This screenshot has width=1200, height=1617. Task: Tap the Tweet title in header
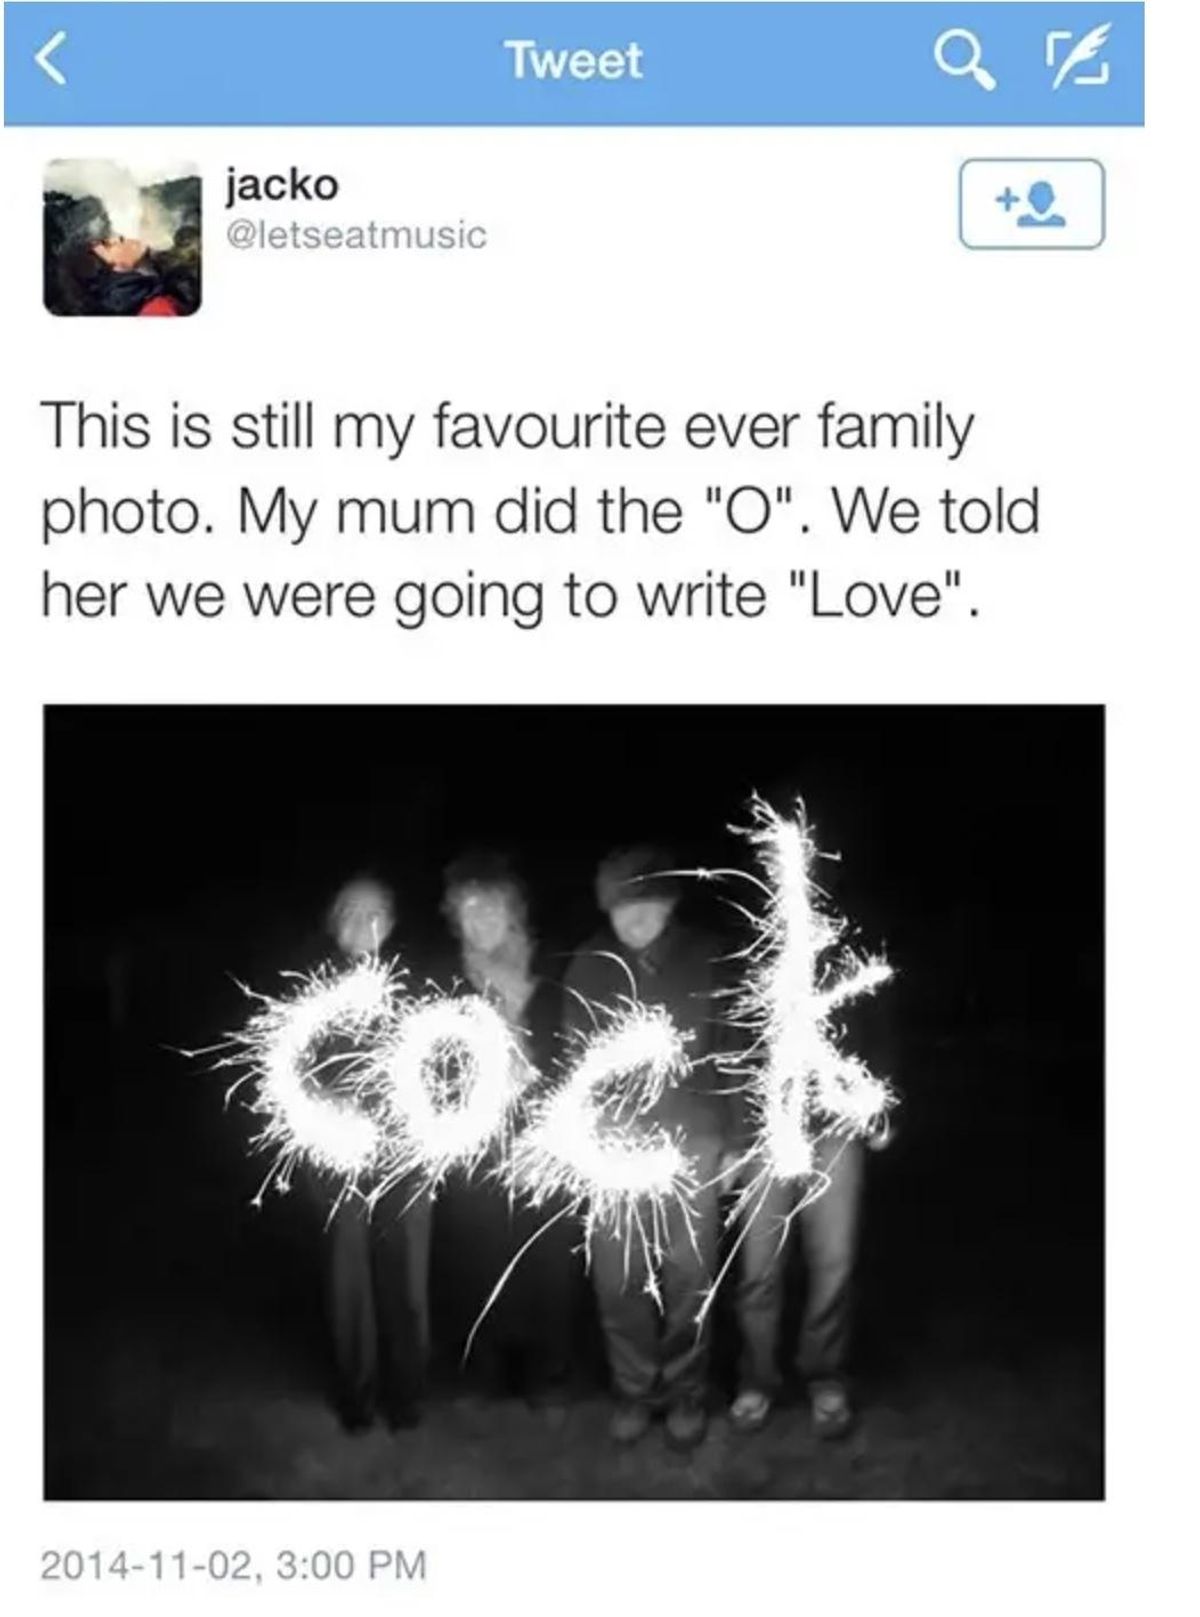(x=575, y=61)
